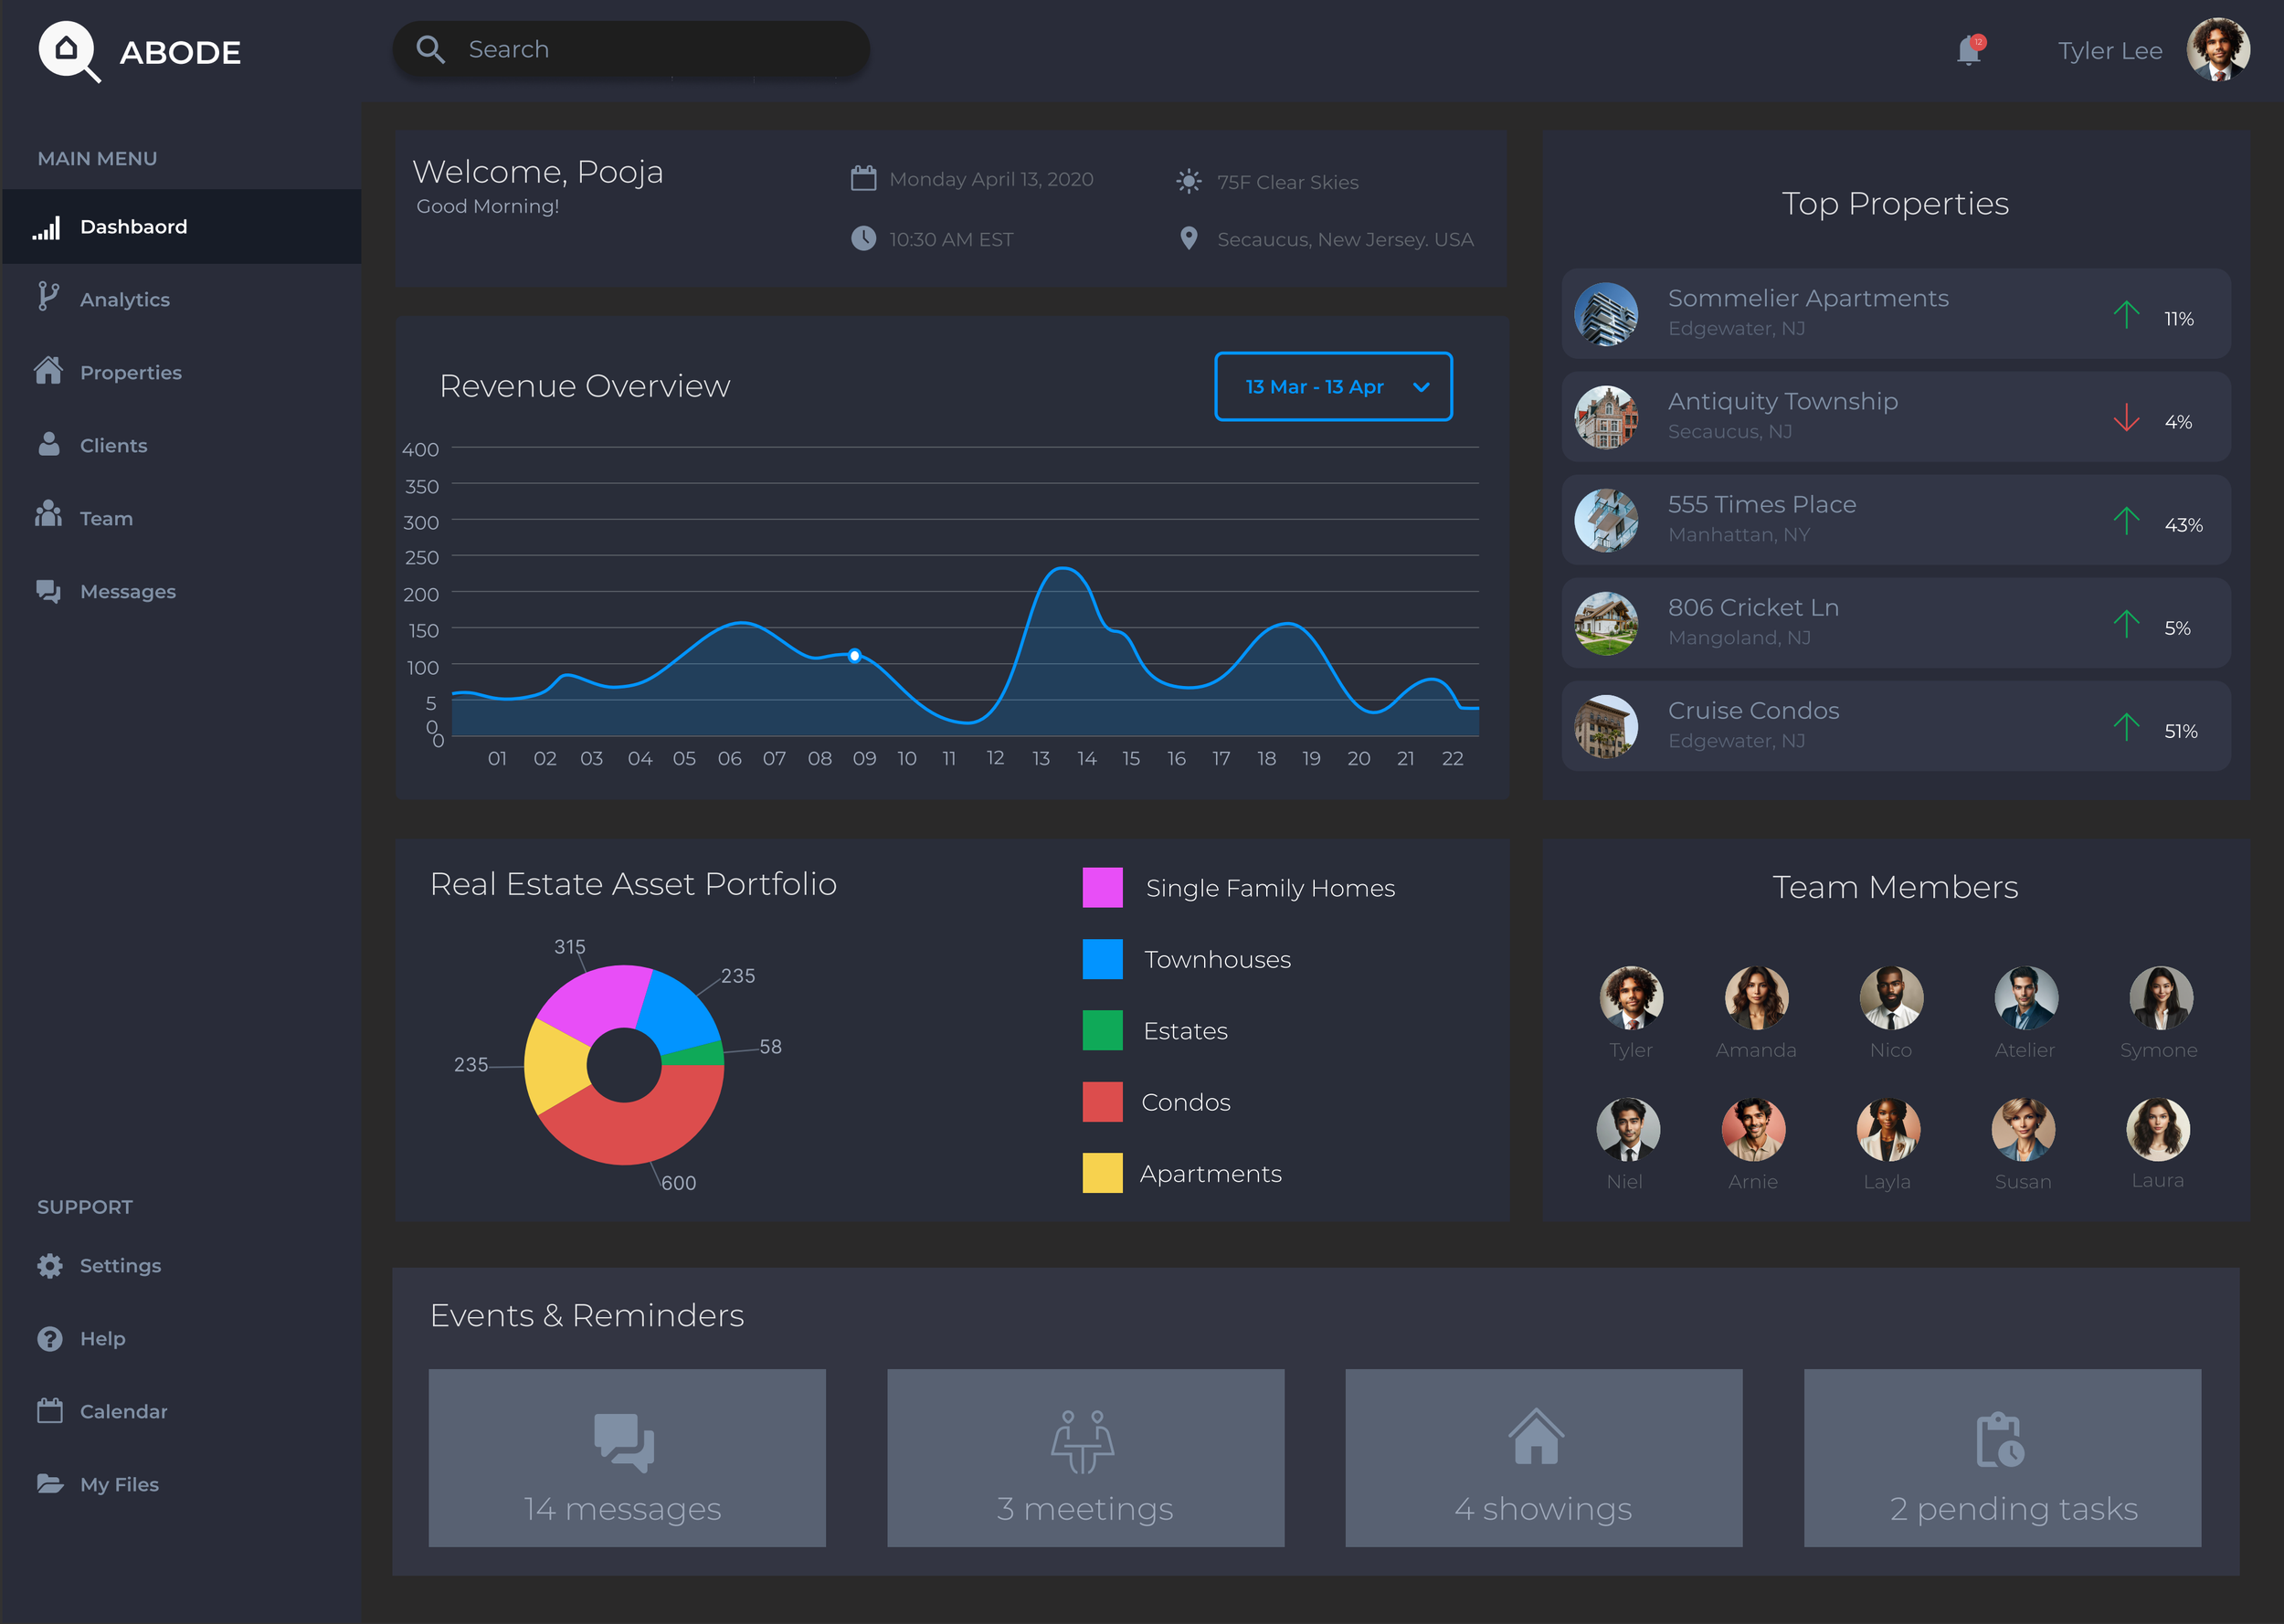Viewport: 2284px width, 1624px height.
Task: Click the data point on revenue chart
Action: tap(854, 656)
